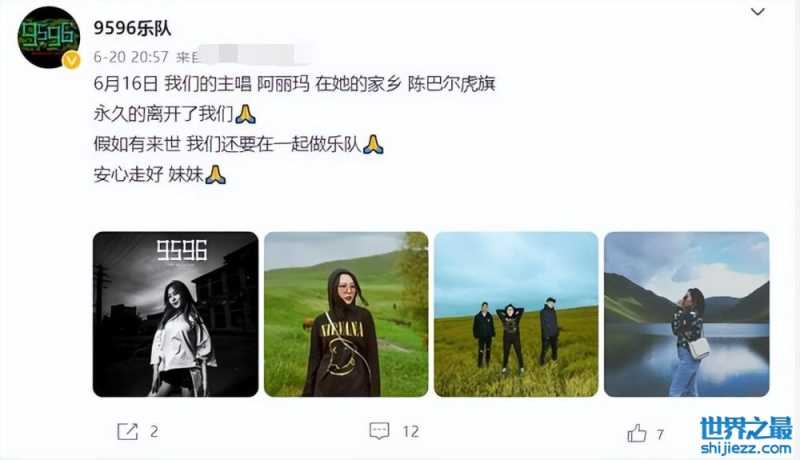The width and height of the screenshot is (800, 460).
Task: View the three people in field photo
Action: tap(516, 314)
